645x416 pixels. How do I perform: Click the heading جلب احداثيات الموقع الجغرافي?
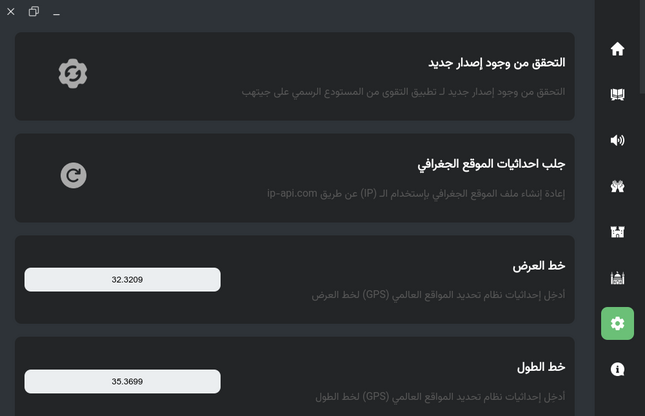tap(491, 164)
